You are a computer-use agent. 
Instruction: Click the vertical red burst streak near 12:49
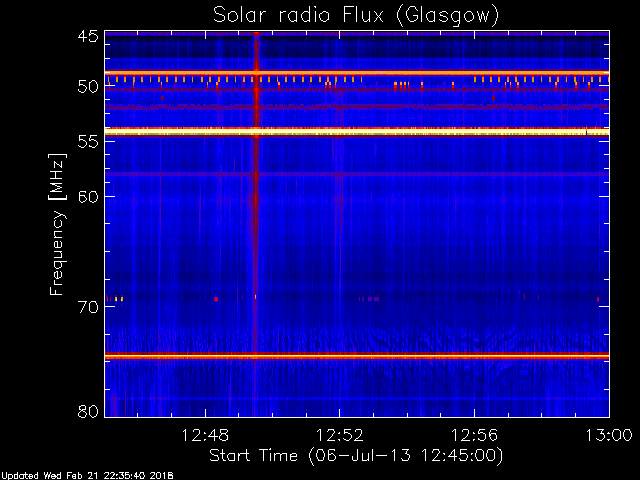point(256,224)
